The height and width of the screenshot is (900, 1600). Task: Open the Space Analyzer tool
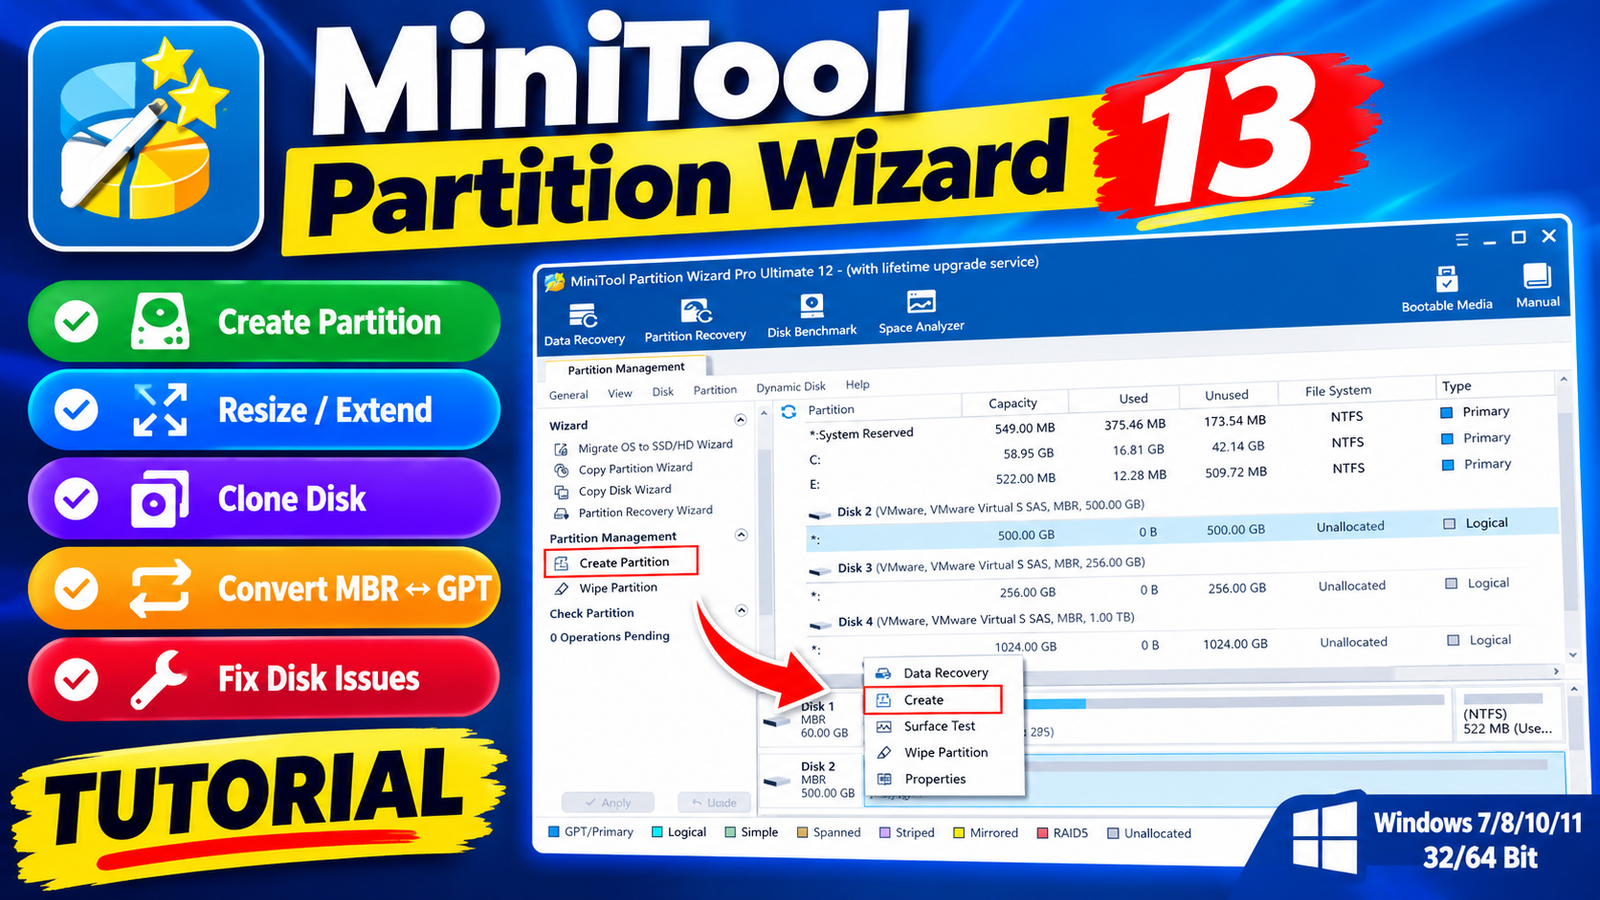point(921,312)
